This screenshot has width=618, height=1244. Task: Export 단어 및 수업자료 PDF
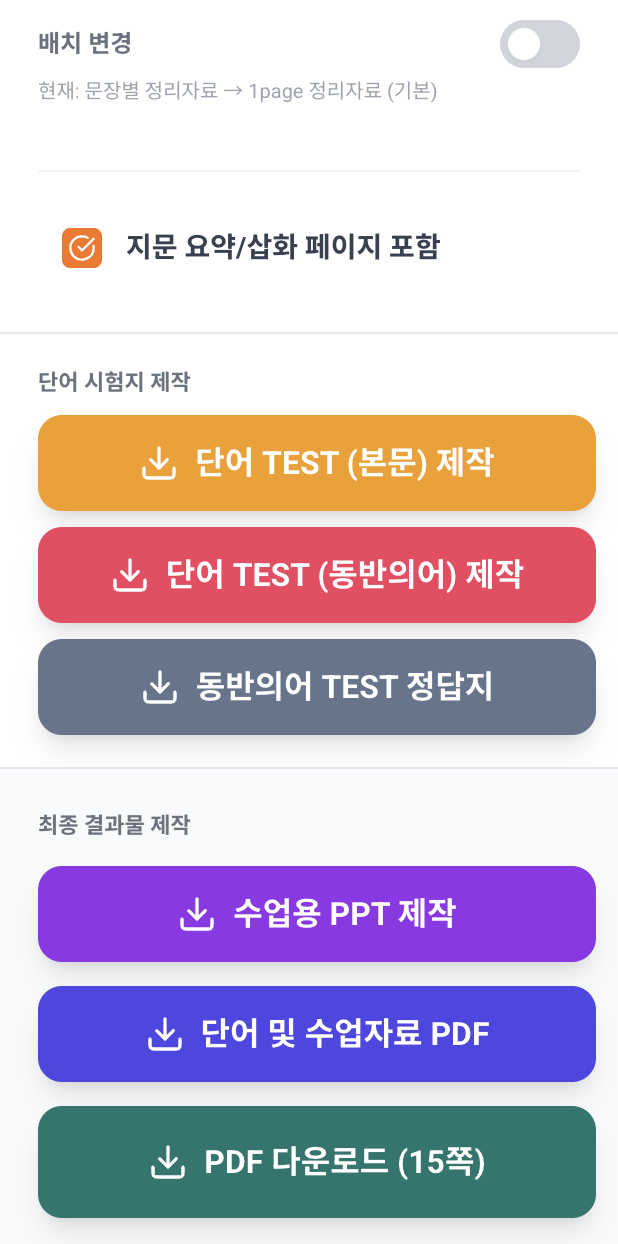317,1034
